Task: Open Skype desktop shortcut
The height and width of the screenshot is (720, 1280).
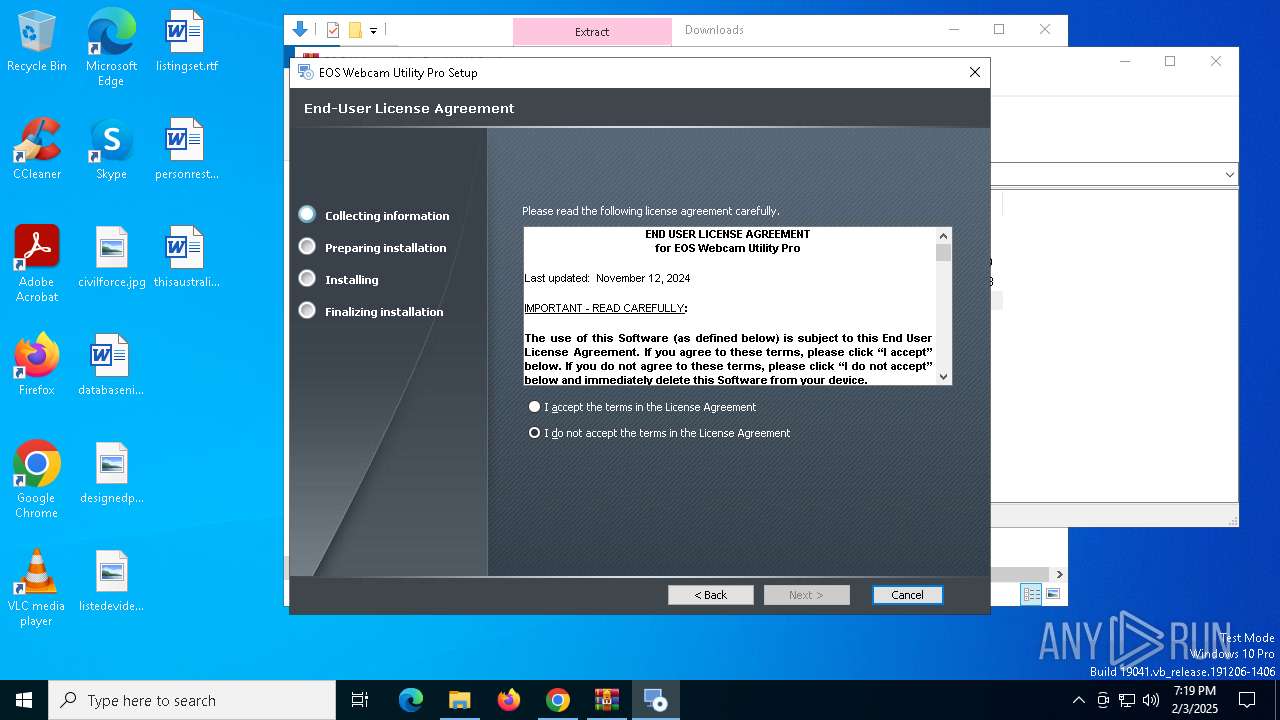Action: tap(111, 149)
